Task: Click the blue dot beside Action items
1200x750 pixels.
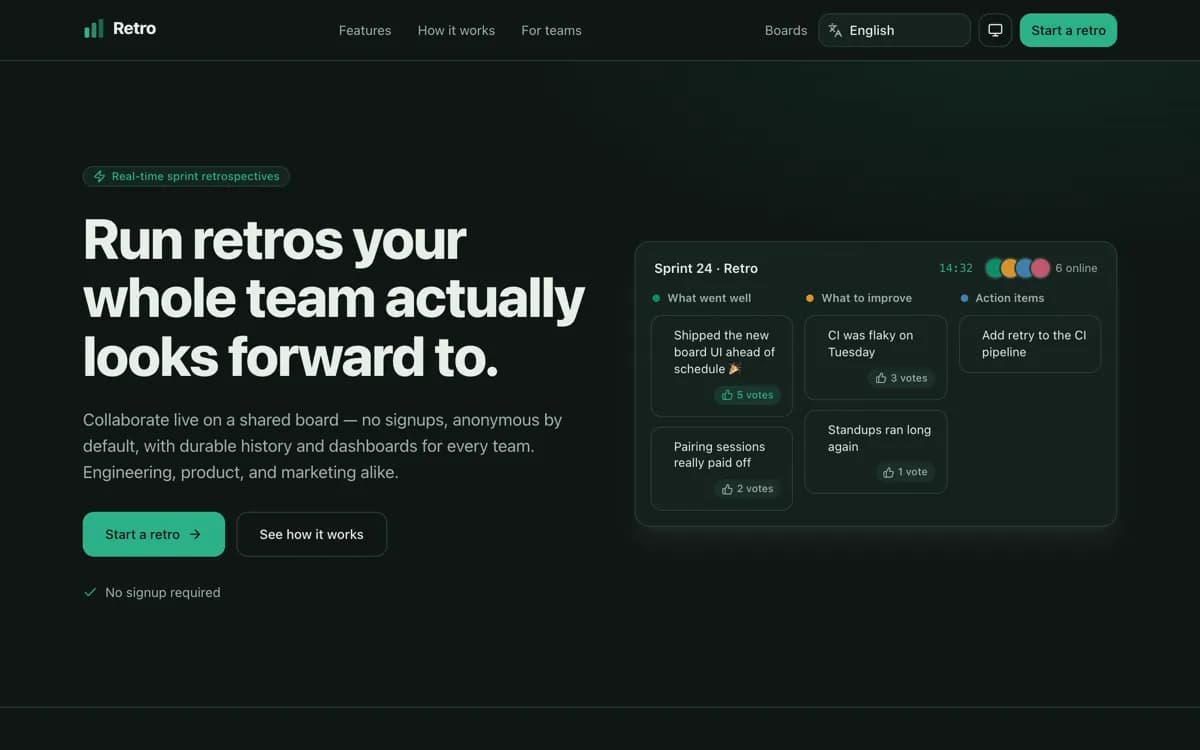Action: (964, 298)
